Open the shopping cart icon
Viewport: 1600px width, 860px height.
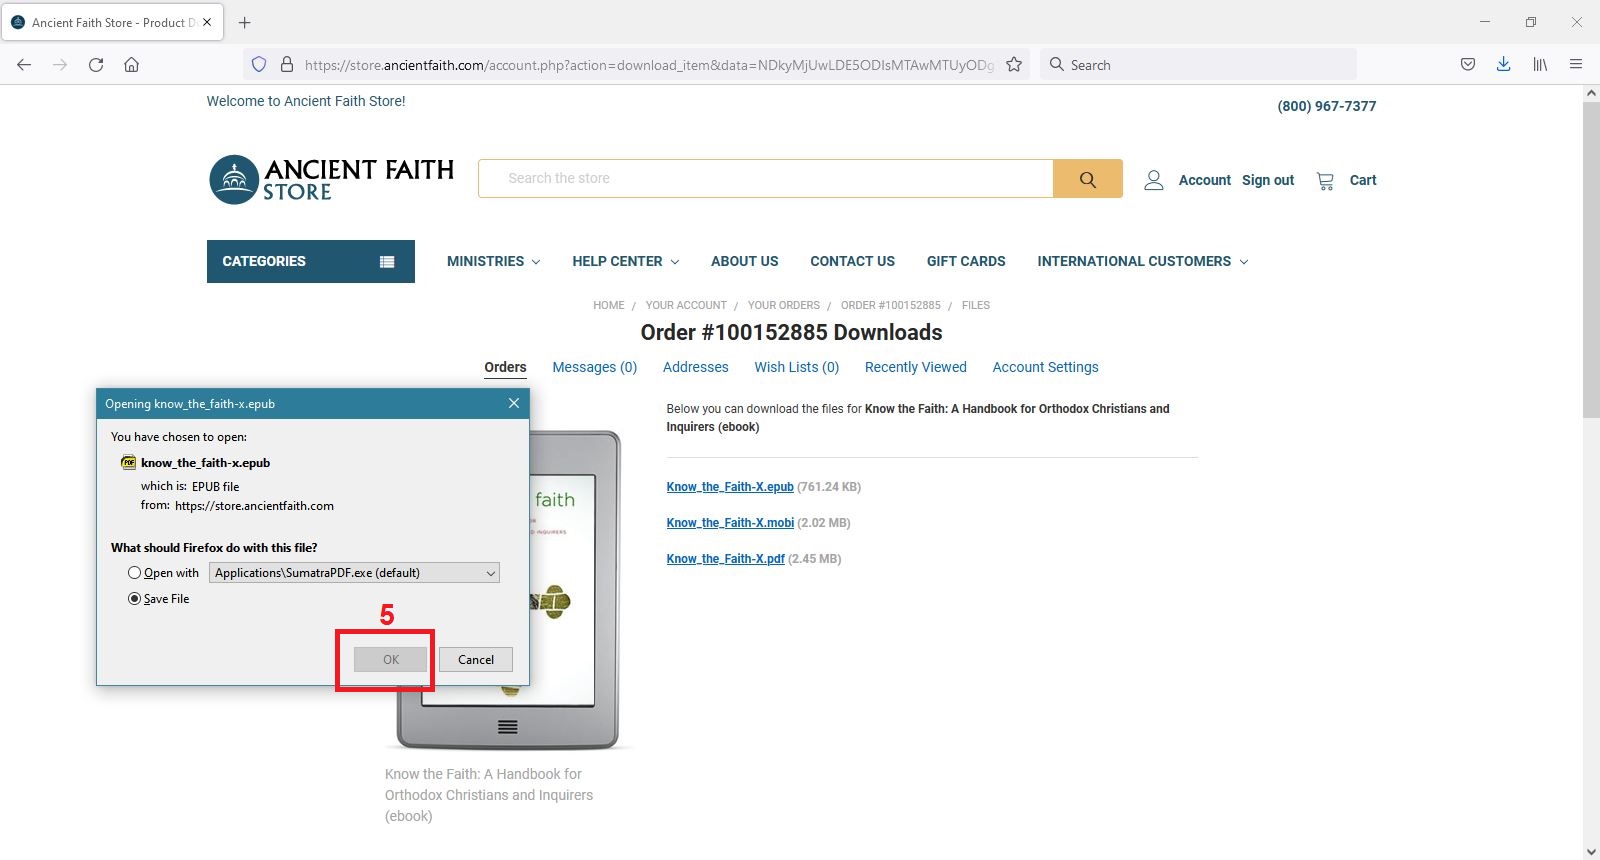click(x=1325, y=180)
